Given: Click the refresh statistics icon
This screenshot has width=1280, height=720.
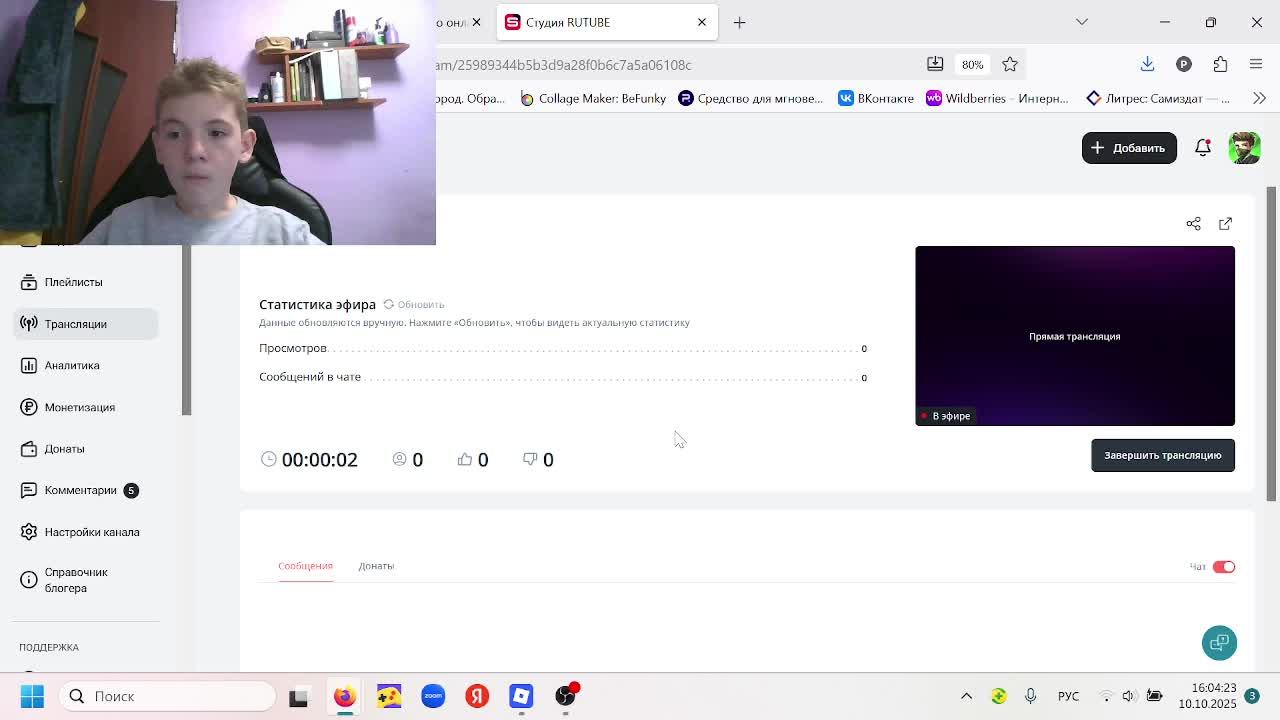Looking at the screenshot, I should point(389,304).
